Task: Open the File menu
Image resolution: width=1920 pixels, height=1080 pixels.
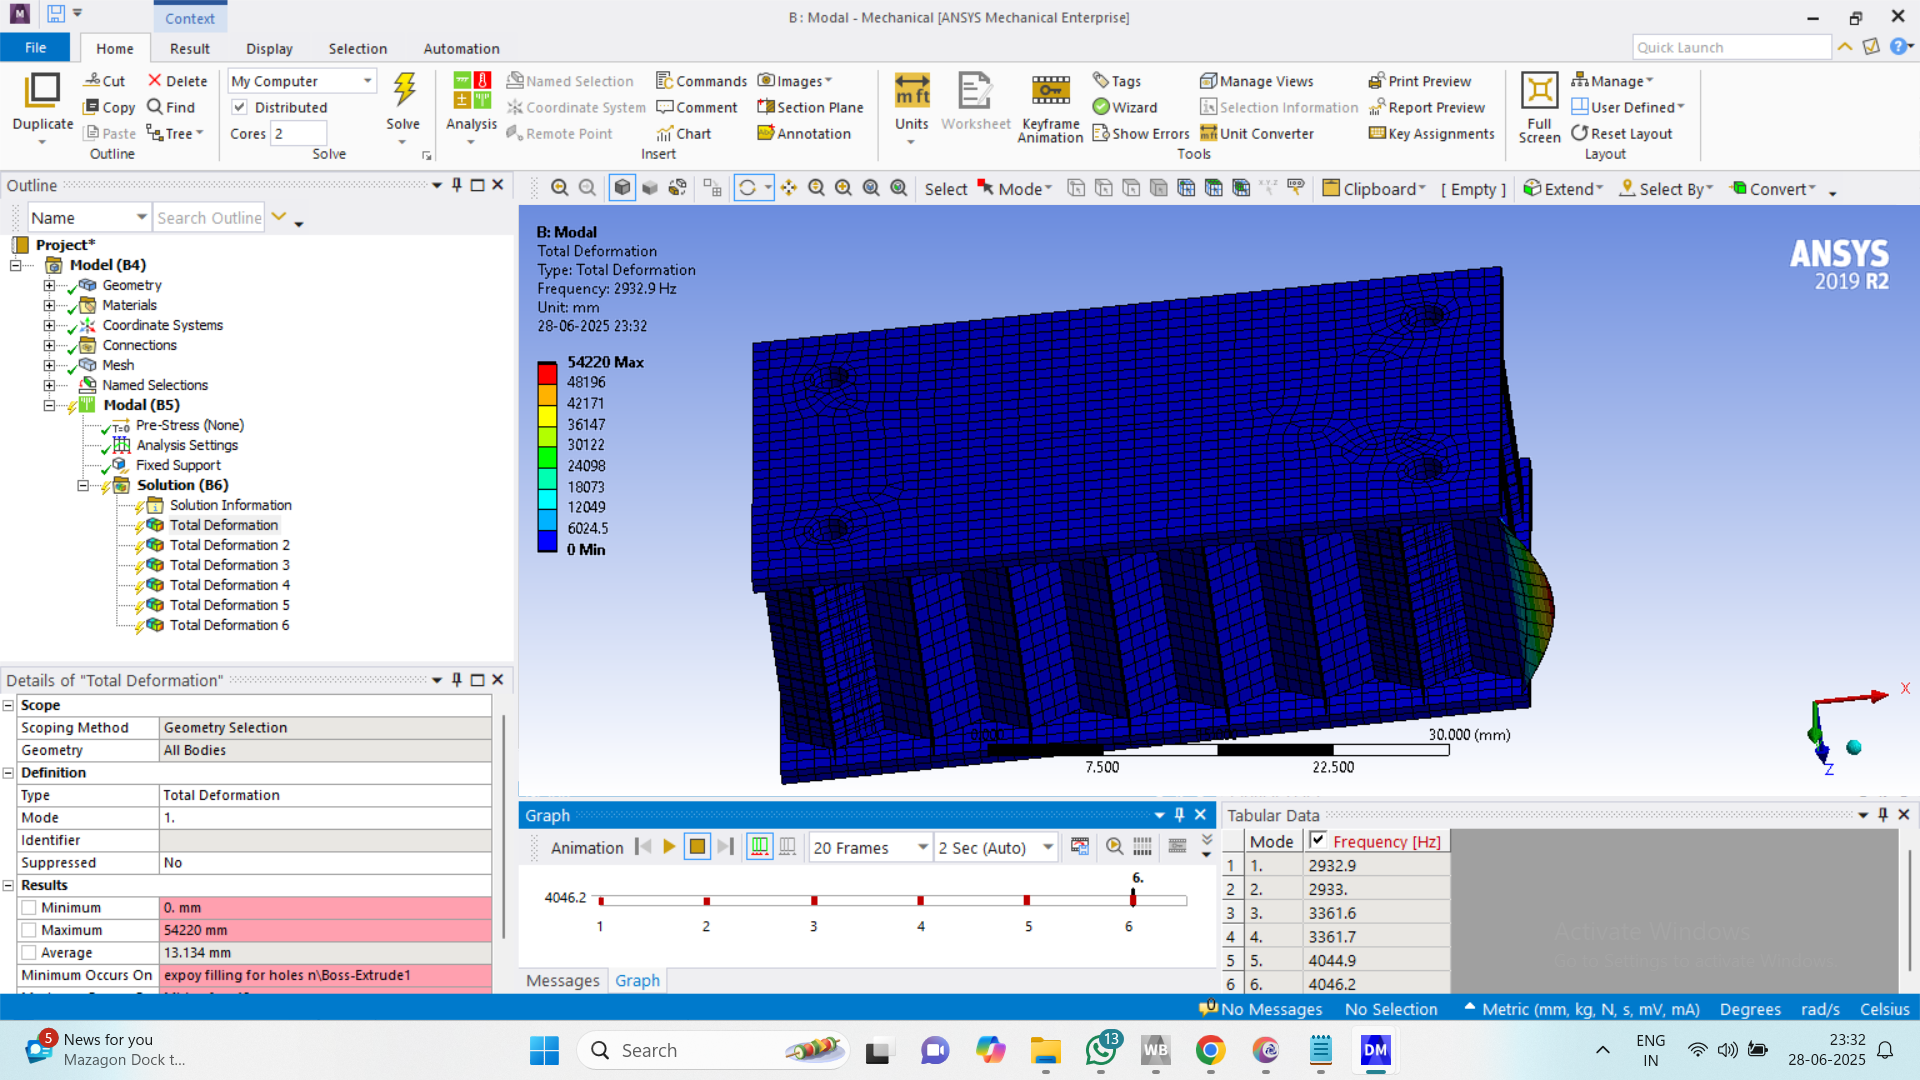Action: point(35,47)
